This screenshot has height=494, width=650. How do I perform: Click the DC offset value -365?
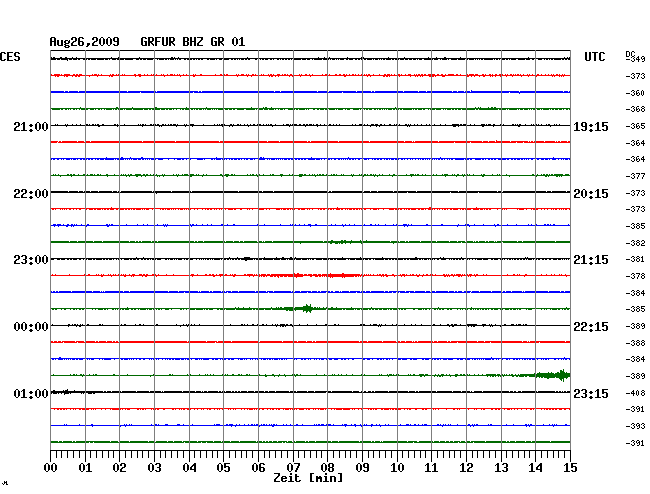tap(635, 126)
